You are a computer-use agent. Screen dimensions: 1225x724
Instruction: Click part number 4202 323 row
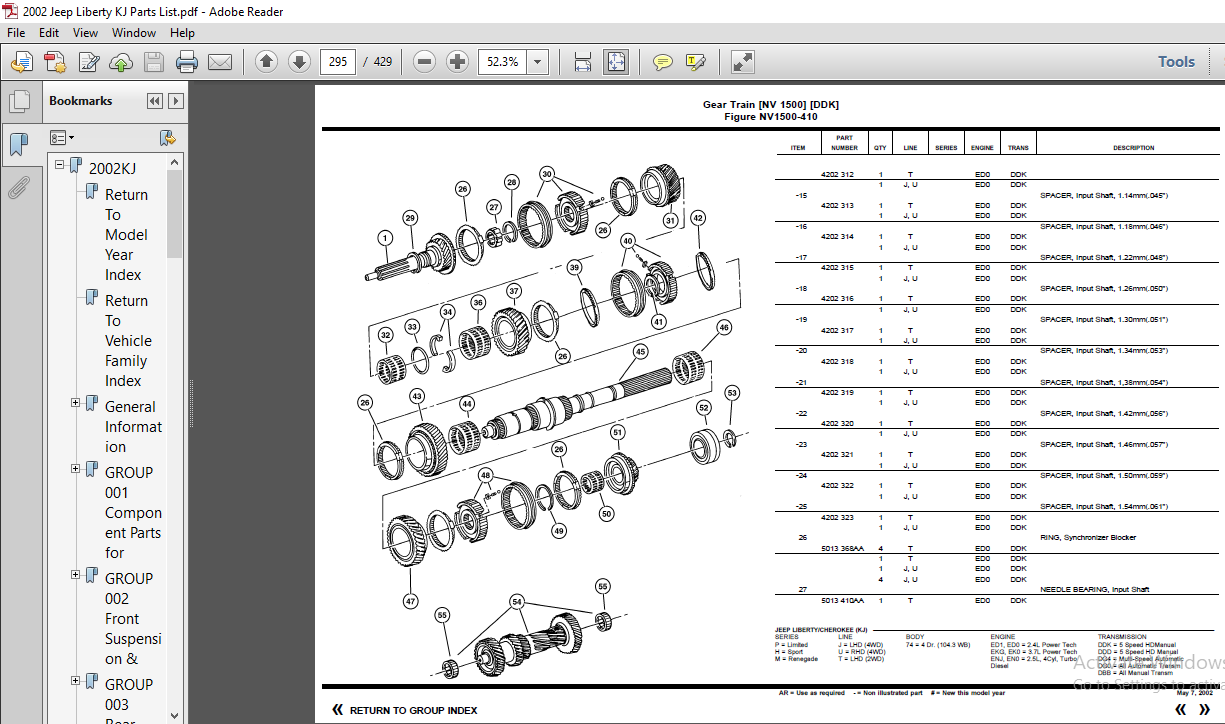(x=837, y=517)
